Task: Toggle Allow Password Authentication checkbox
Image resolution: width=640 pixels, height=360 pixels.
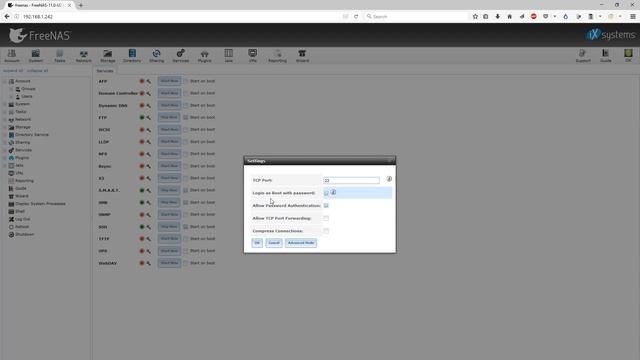Action: 326,206
